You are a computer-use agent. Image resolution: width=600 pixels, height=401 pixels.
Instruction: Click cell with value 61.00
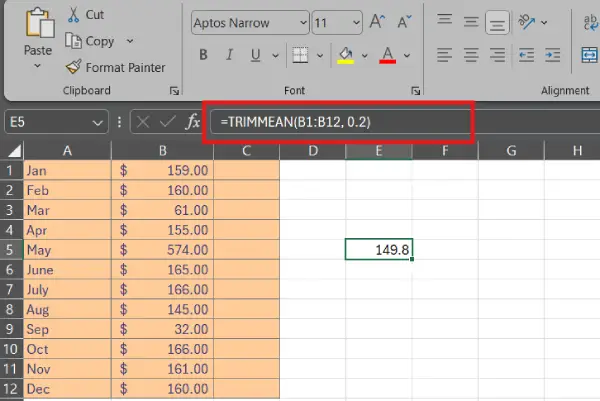[x=163, y=210]
